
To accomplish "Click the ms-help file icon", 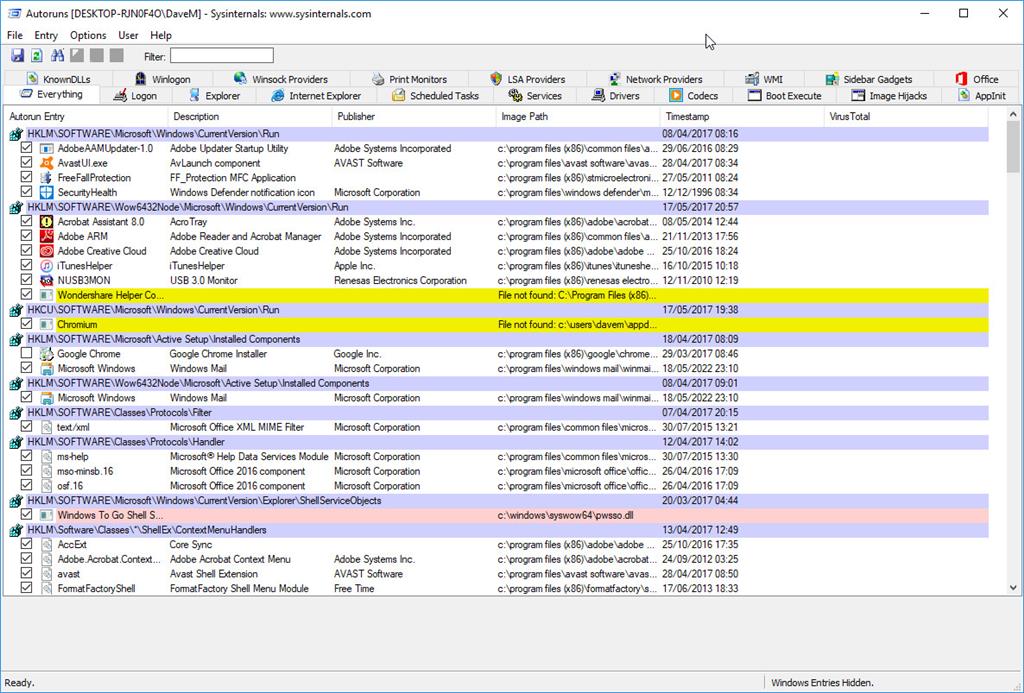I will pos(46,457).
